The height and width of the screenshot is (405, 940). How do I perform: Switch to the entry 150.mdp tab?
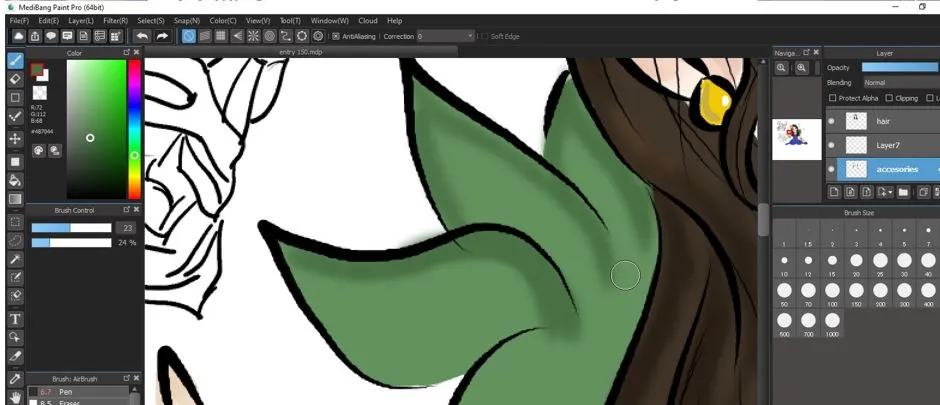coord(302,52)
